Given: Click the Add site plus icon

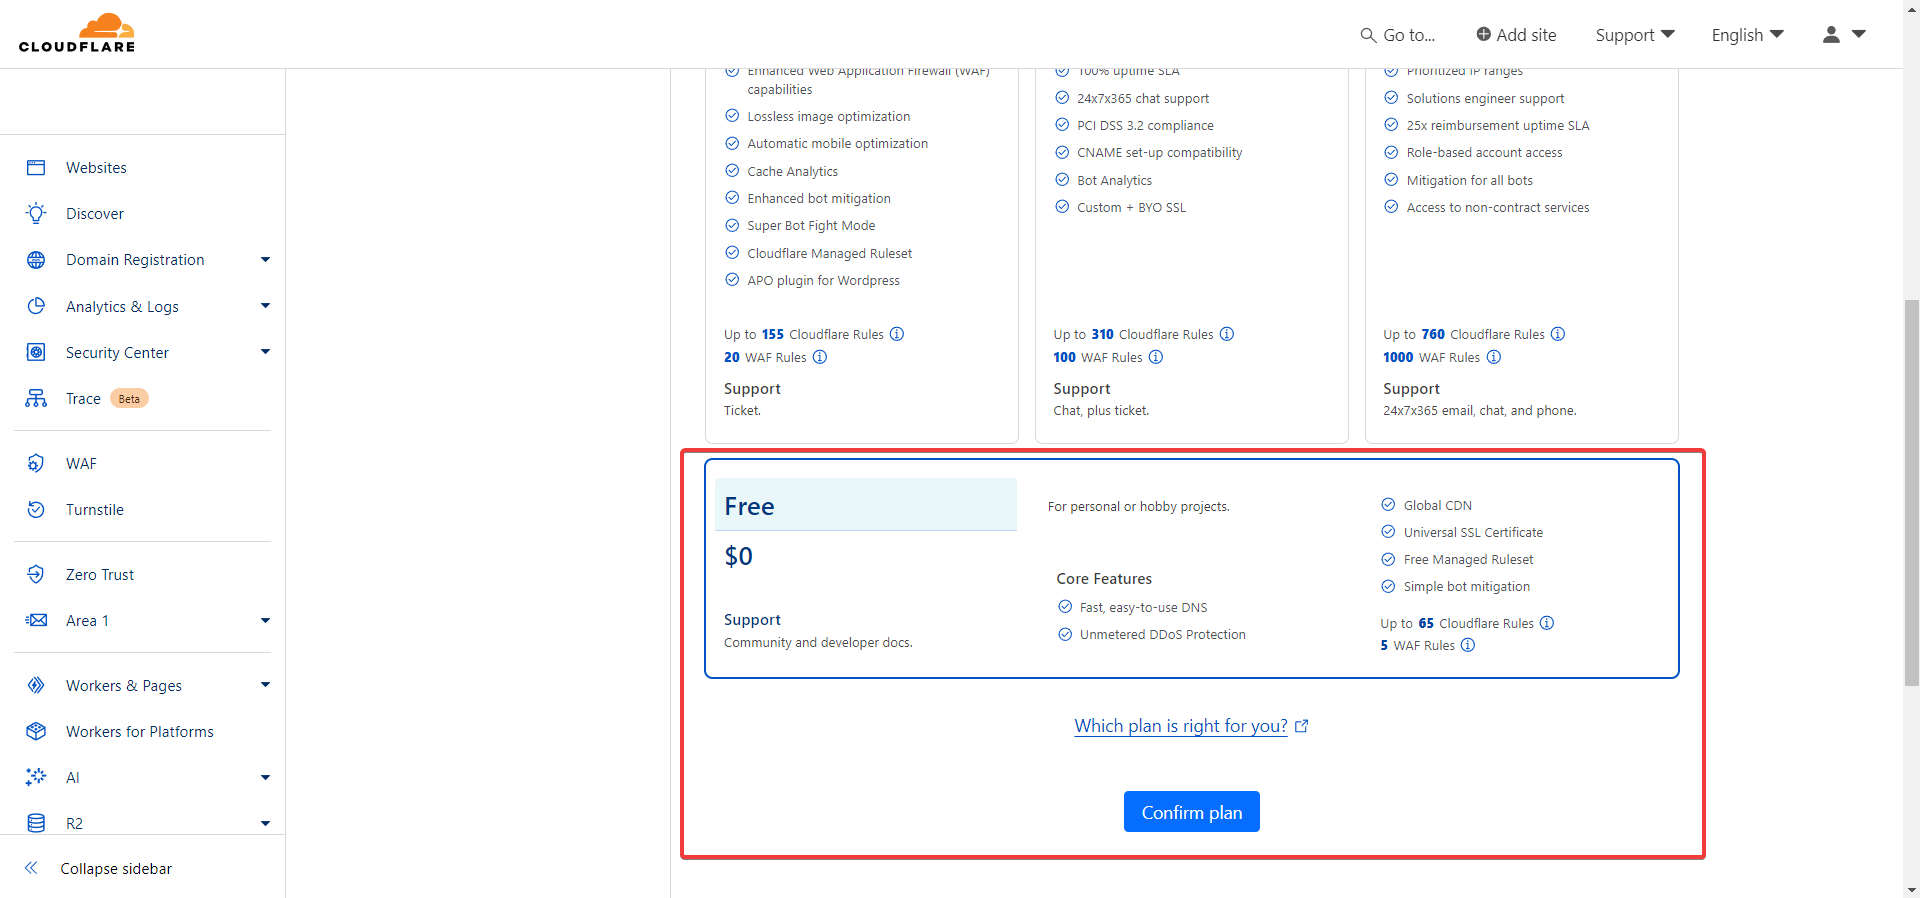Looking at the screenshot, I should 1483,34.
